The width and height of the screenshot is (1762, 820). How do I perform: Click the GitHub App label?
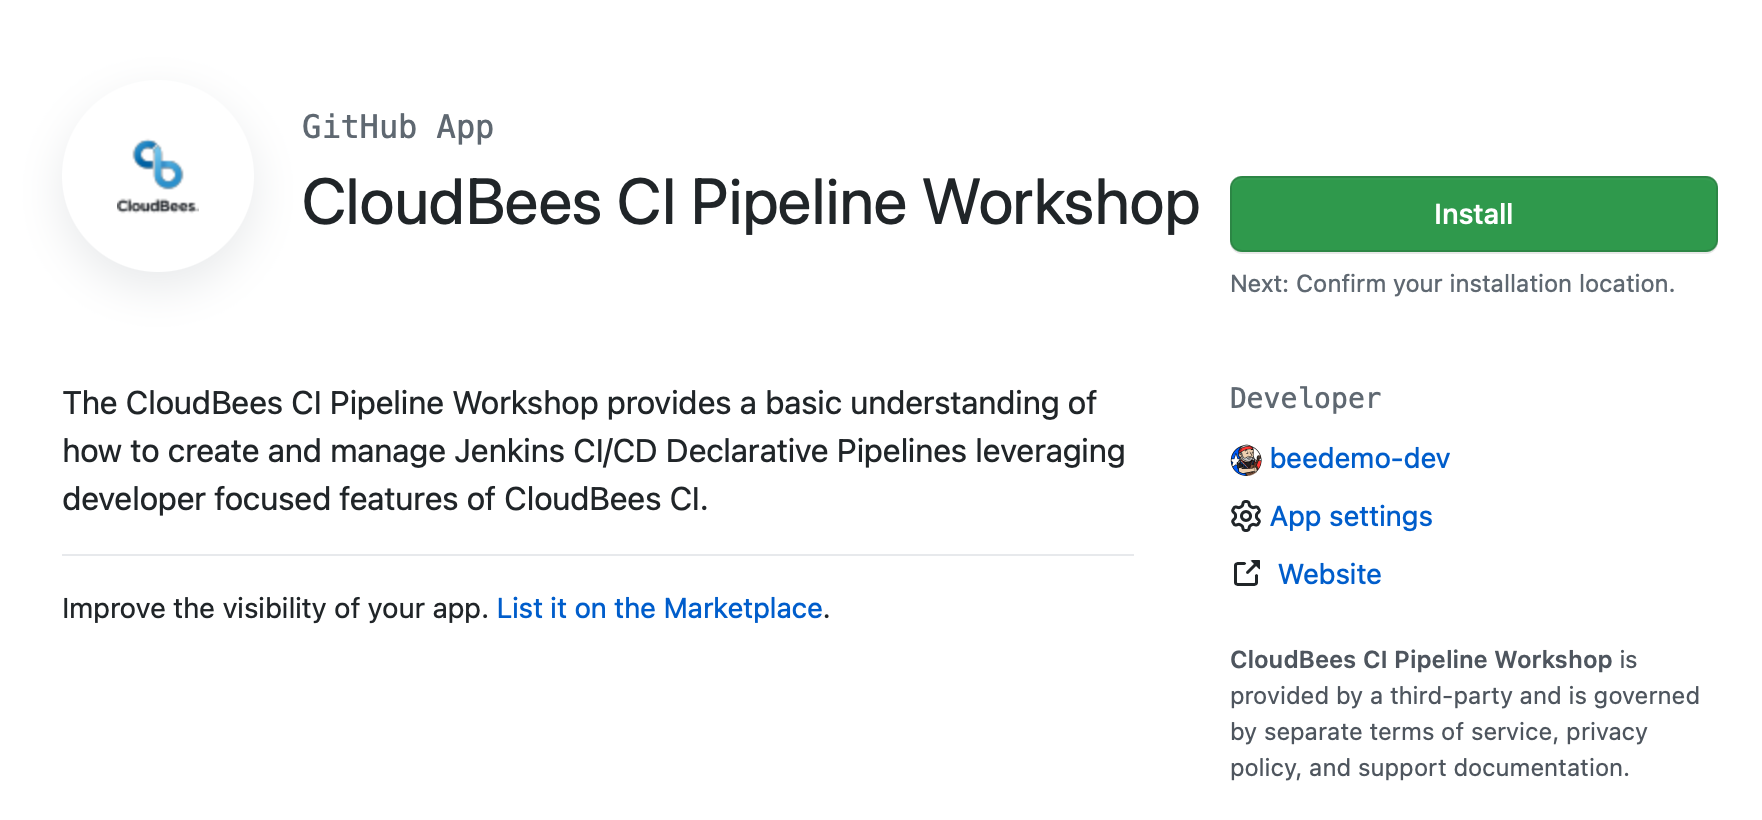coord(398,127)
